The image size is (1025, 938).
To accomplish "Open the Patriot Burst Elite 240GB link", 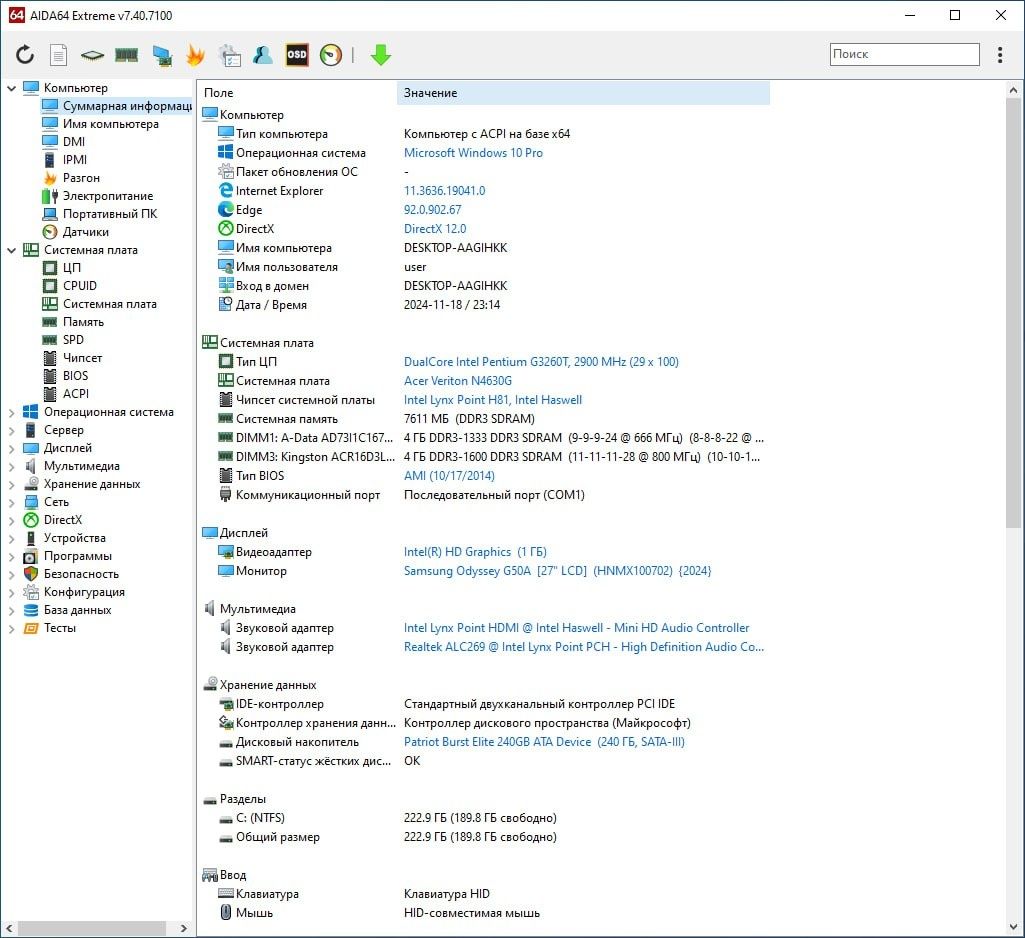I will pos(545,742).
